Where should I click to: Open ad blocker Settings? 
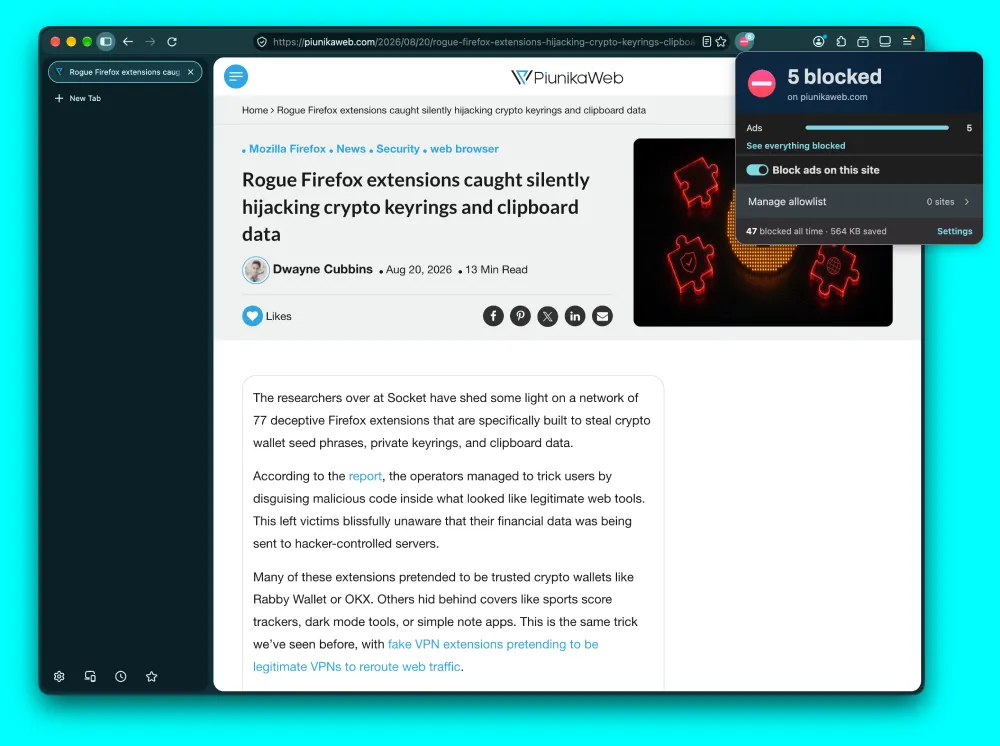pyautogui.click(x=954, y=231)
